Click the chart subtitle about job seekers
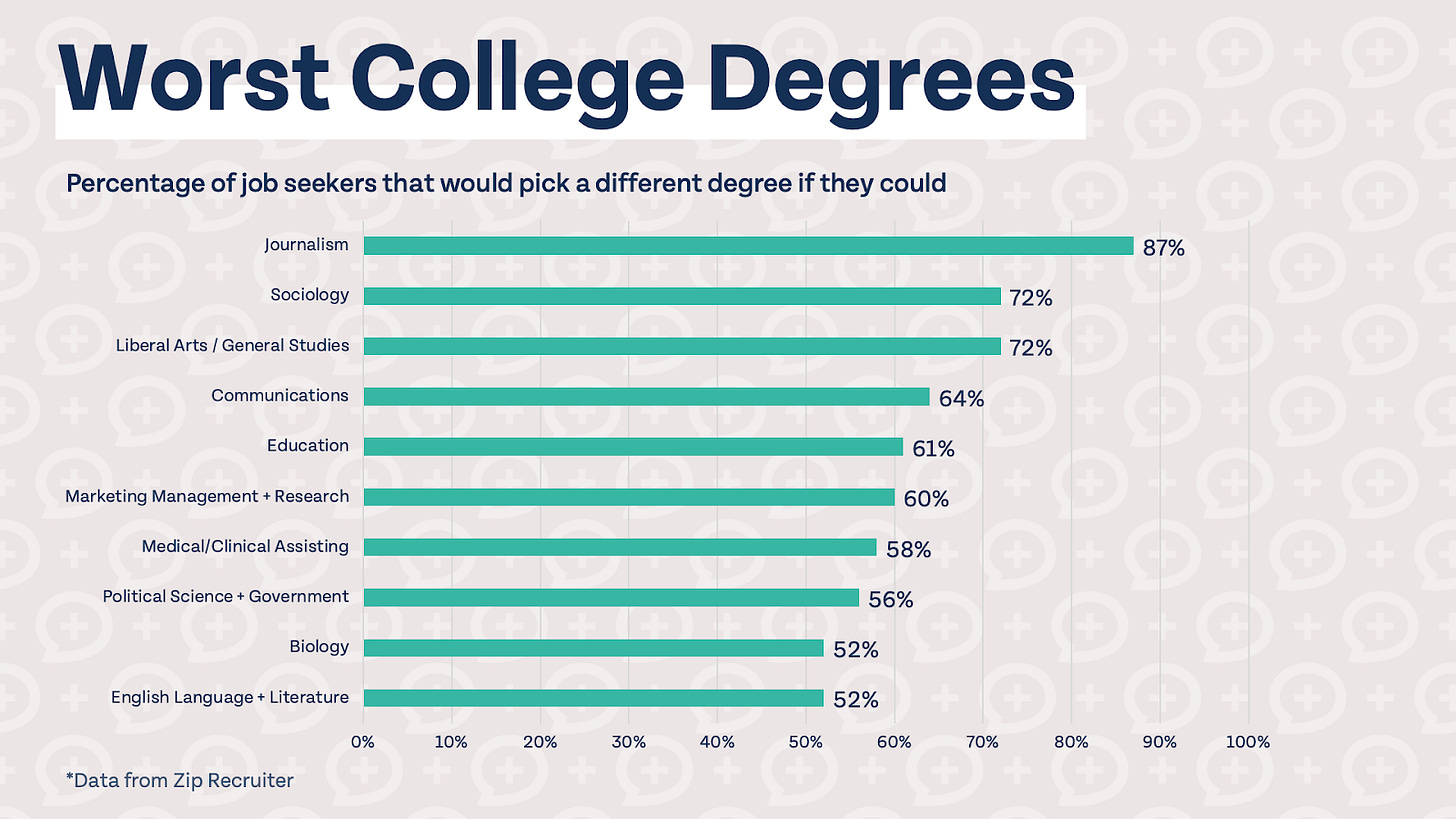The width and height of the screenshot is (1456, 819). coord(505,184)
